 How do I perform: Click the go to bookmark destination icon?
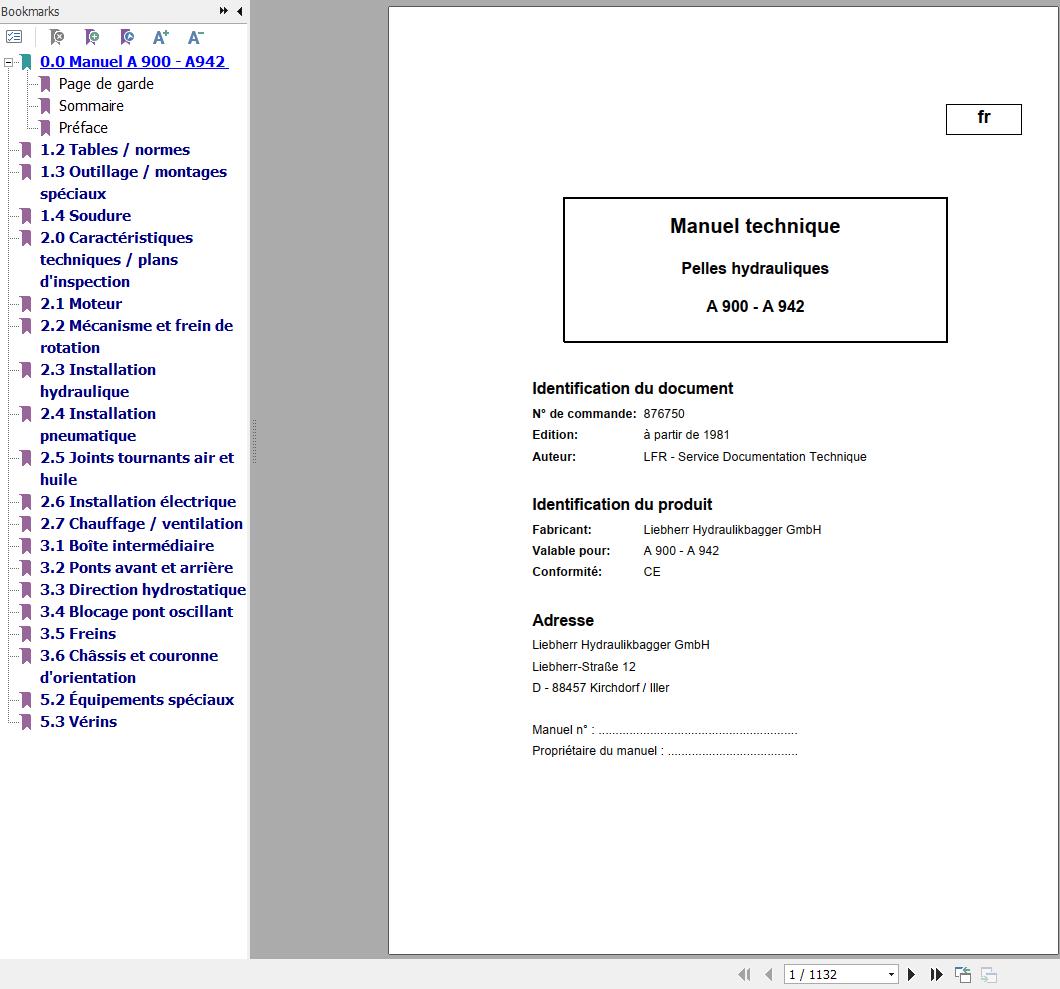point(126,37)
